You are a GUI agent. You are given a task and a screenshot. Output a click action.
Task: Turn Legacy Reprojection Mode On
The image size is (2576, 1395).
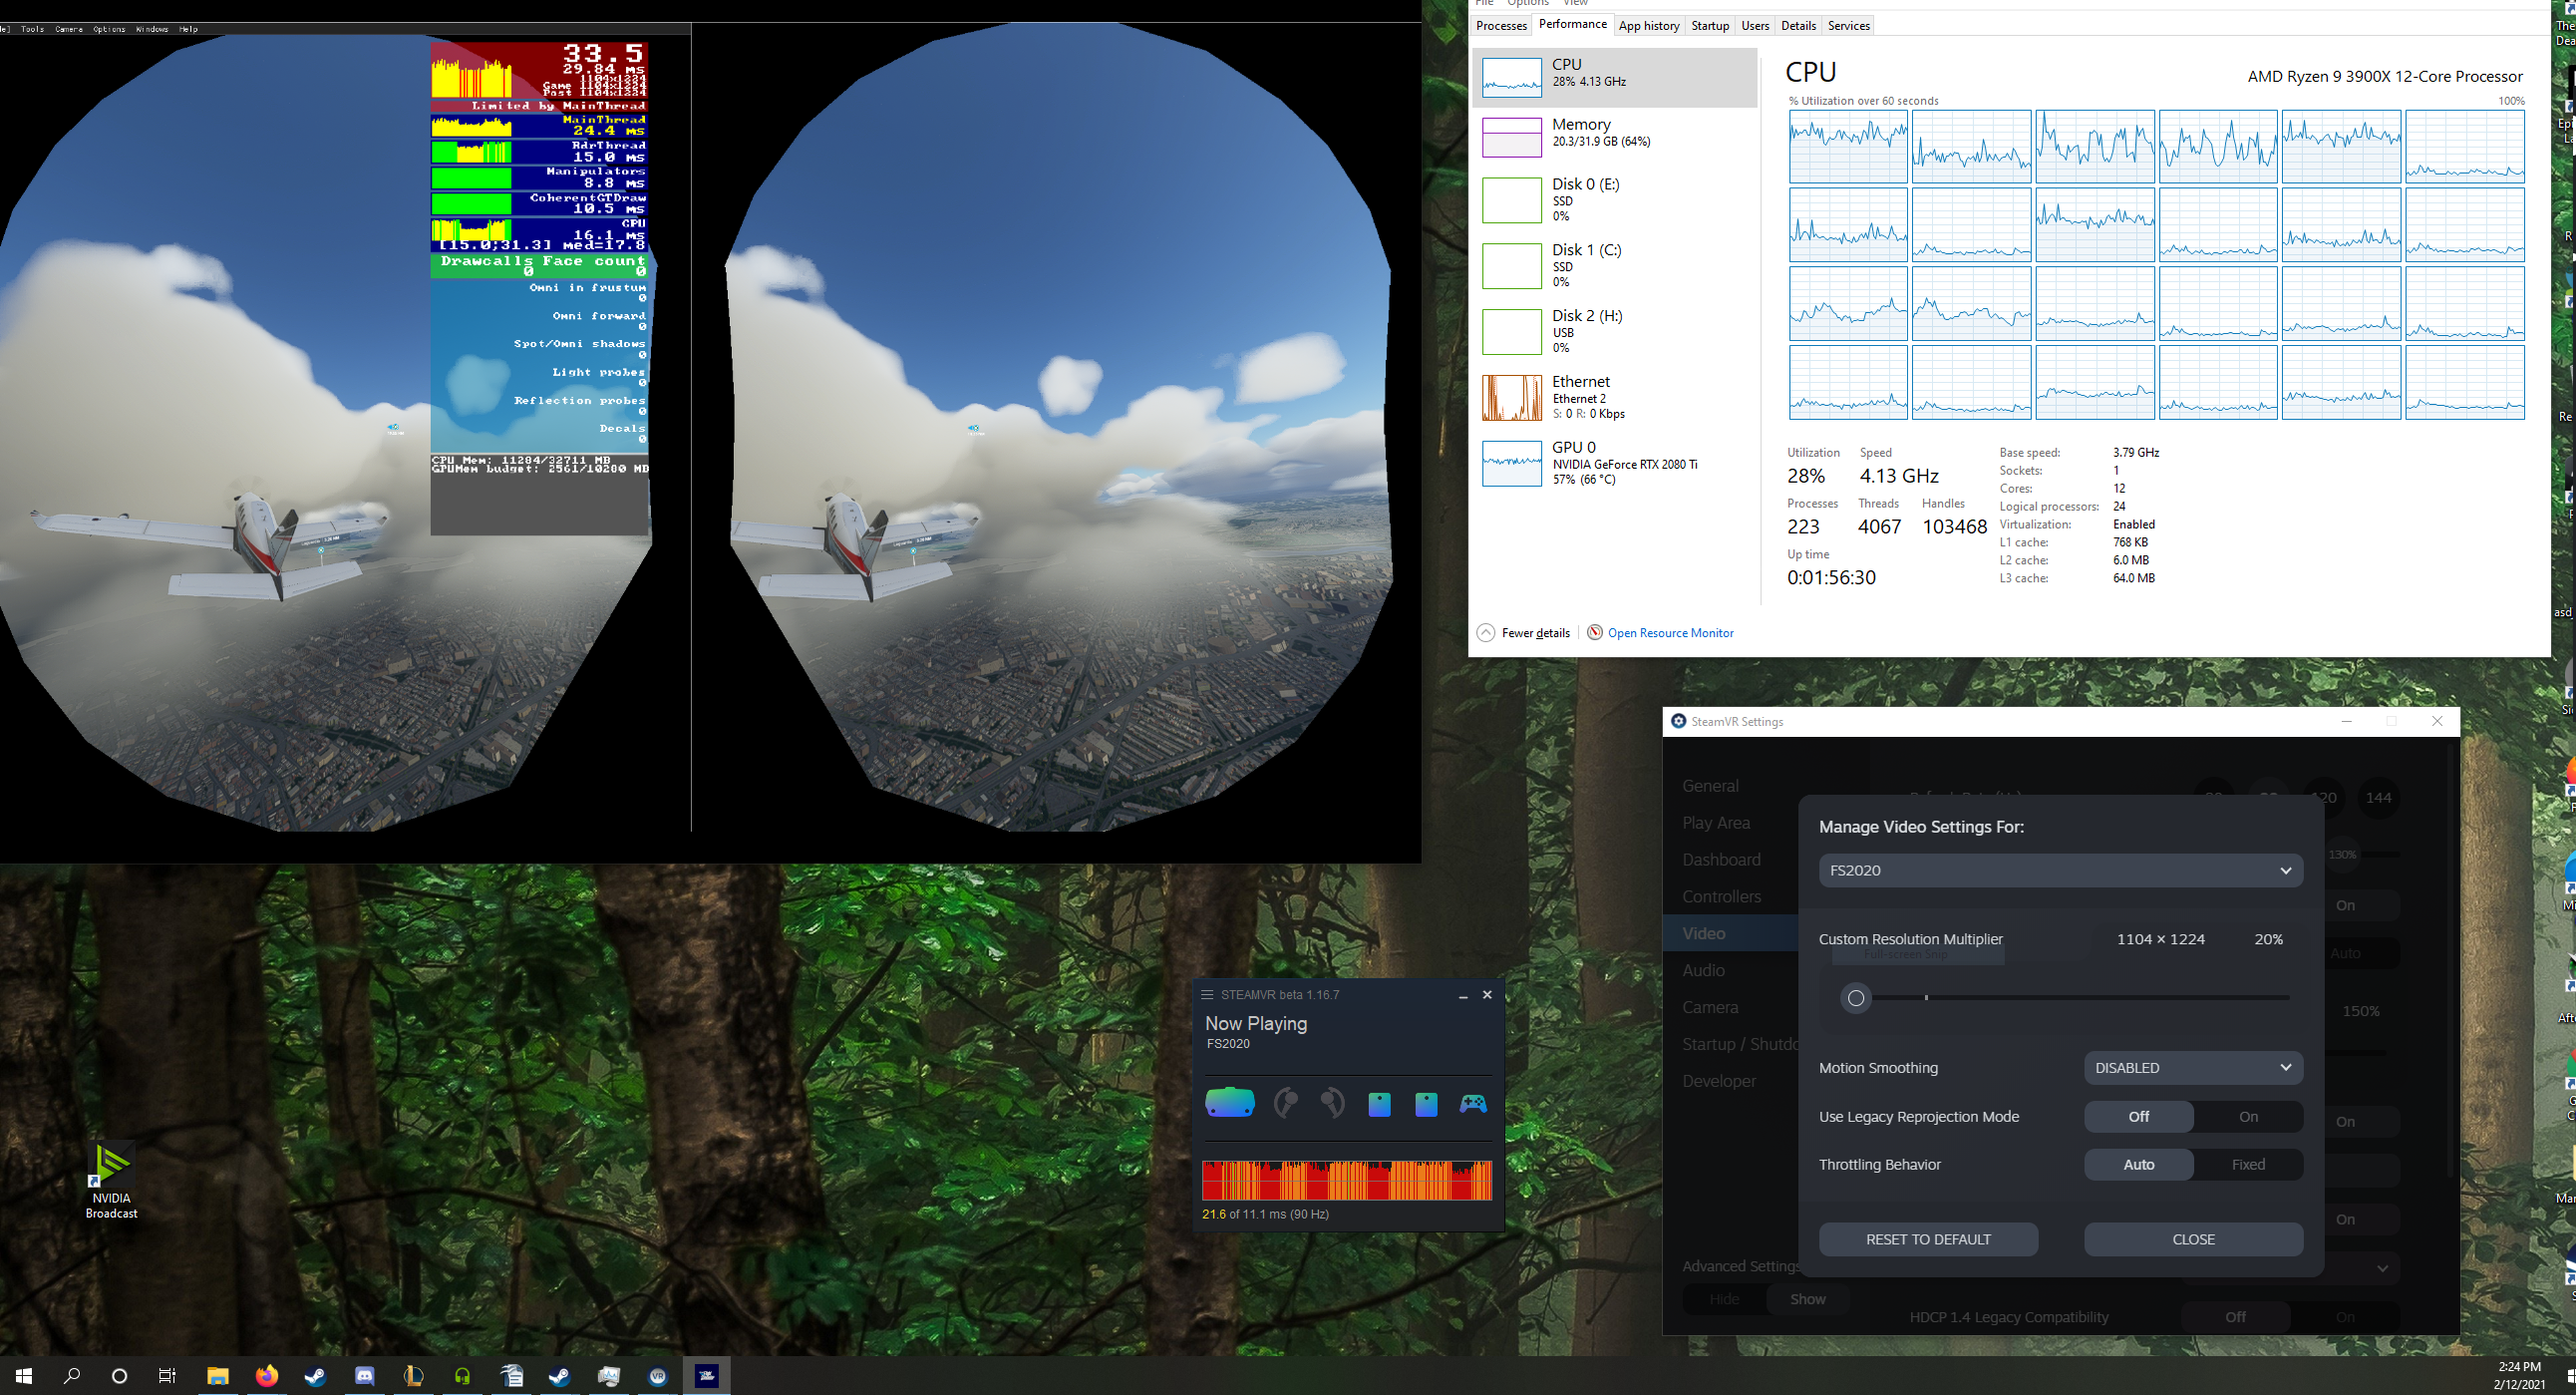(x=2248, y=1117)
